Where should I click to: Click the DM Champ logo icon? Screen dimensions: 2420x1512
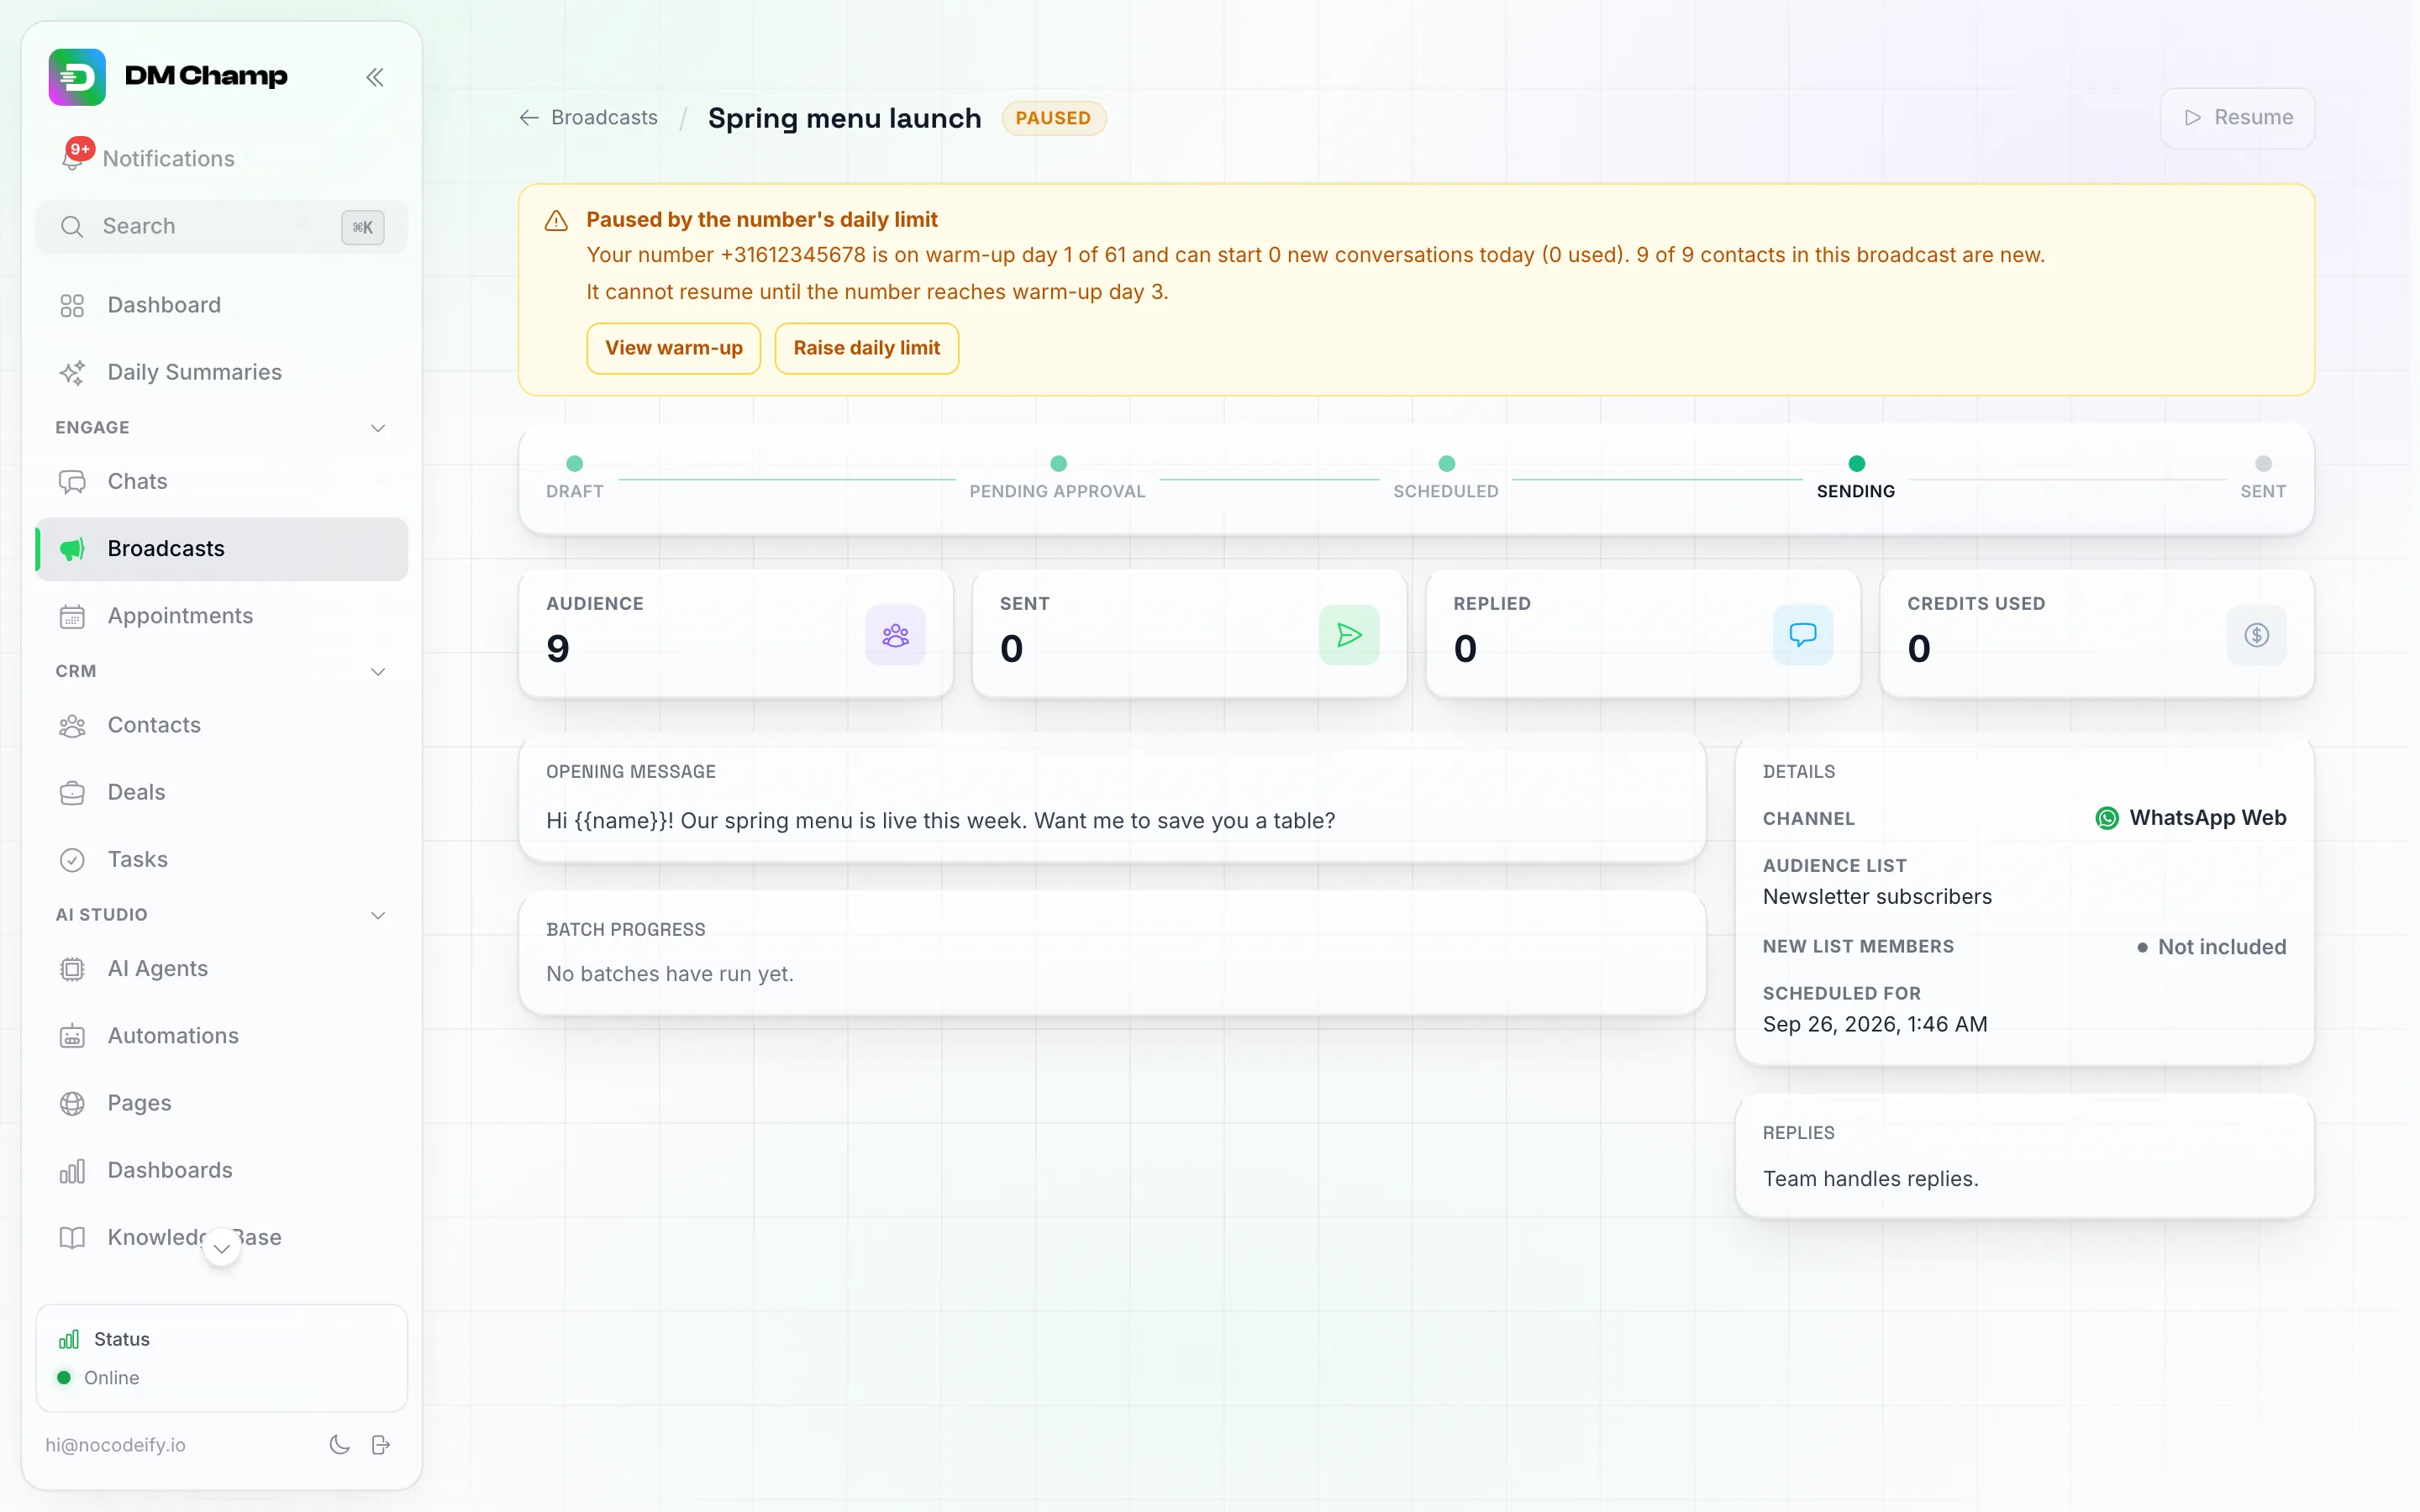point(77,77)
